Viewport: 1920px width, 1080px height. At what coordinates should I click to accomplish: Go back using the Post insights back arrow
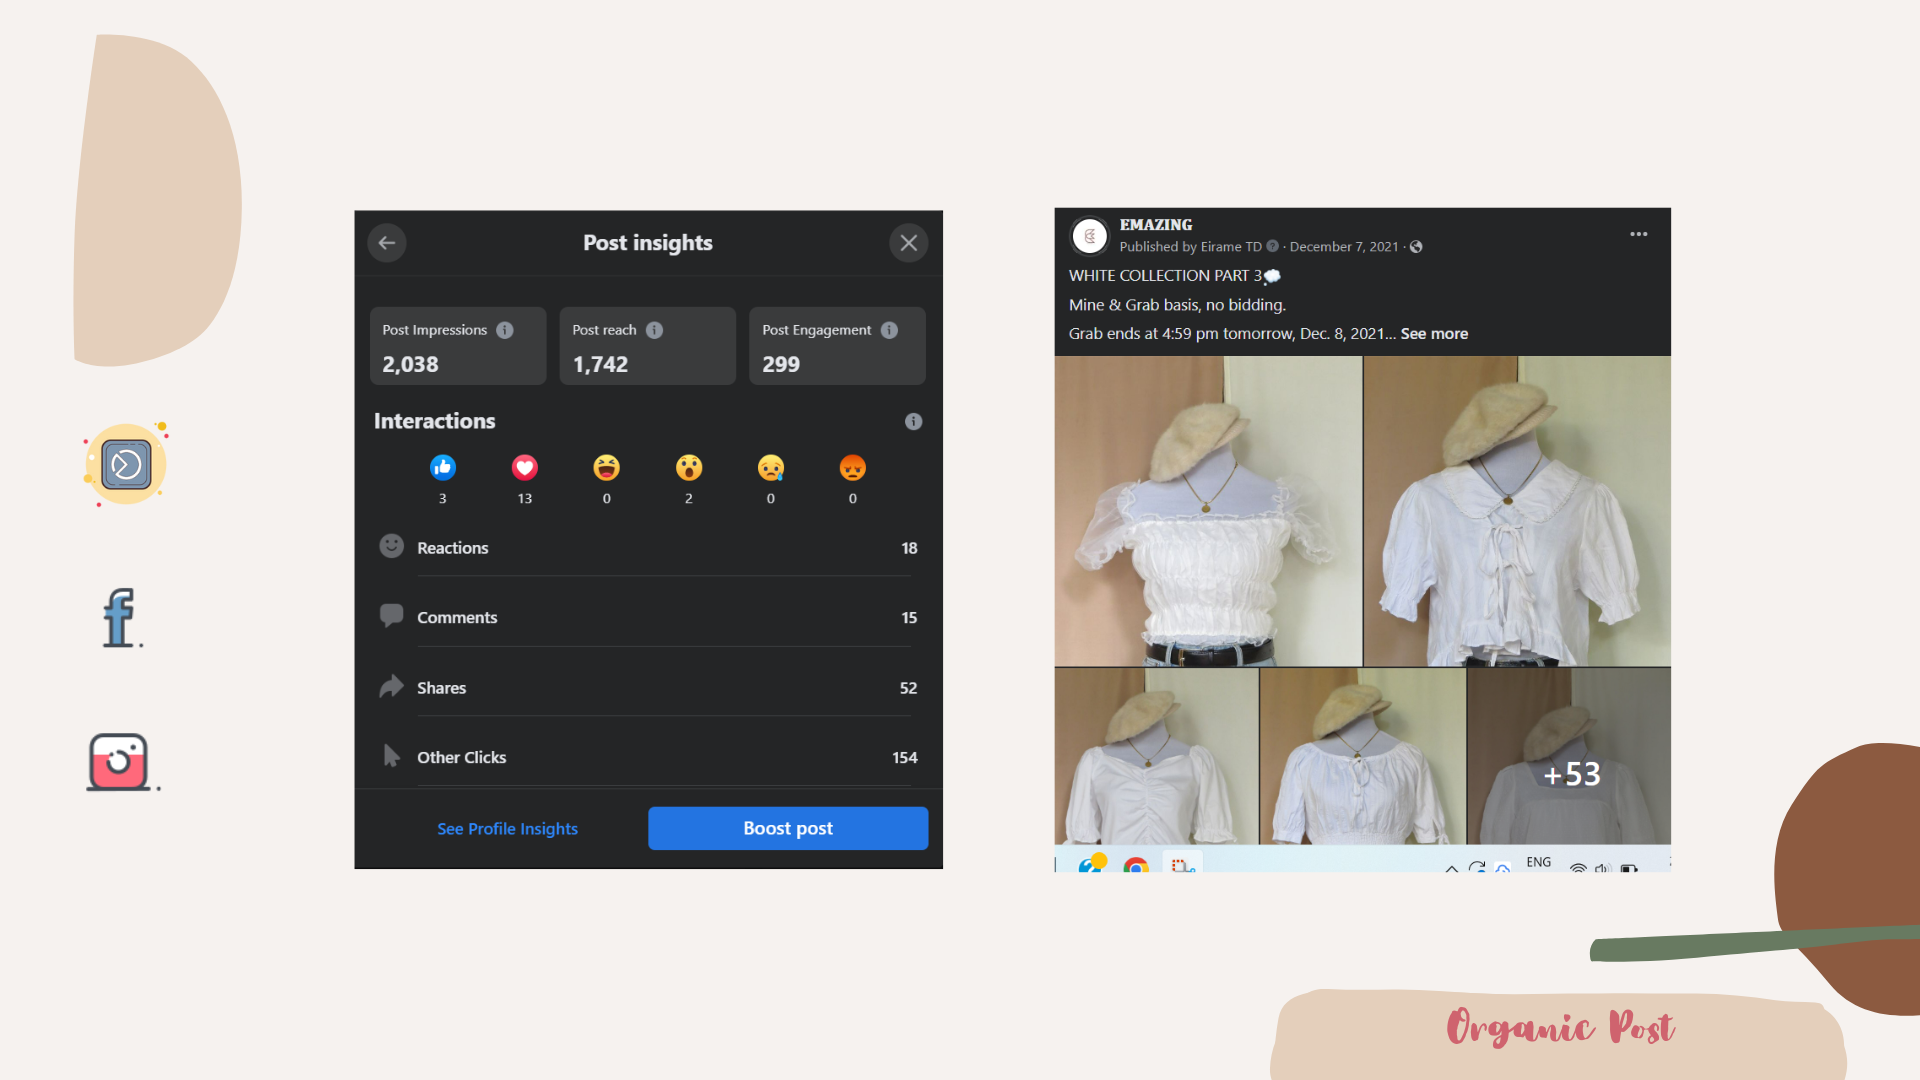(x=387, y=243)
